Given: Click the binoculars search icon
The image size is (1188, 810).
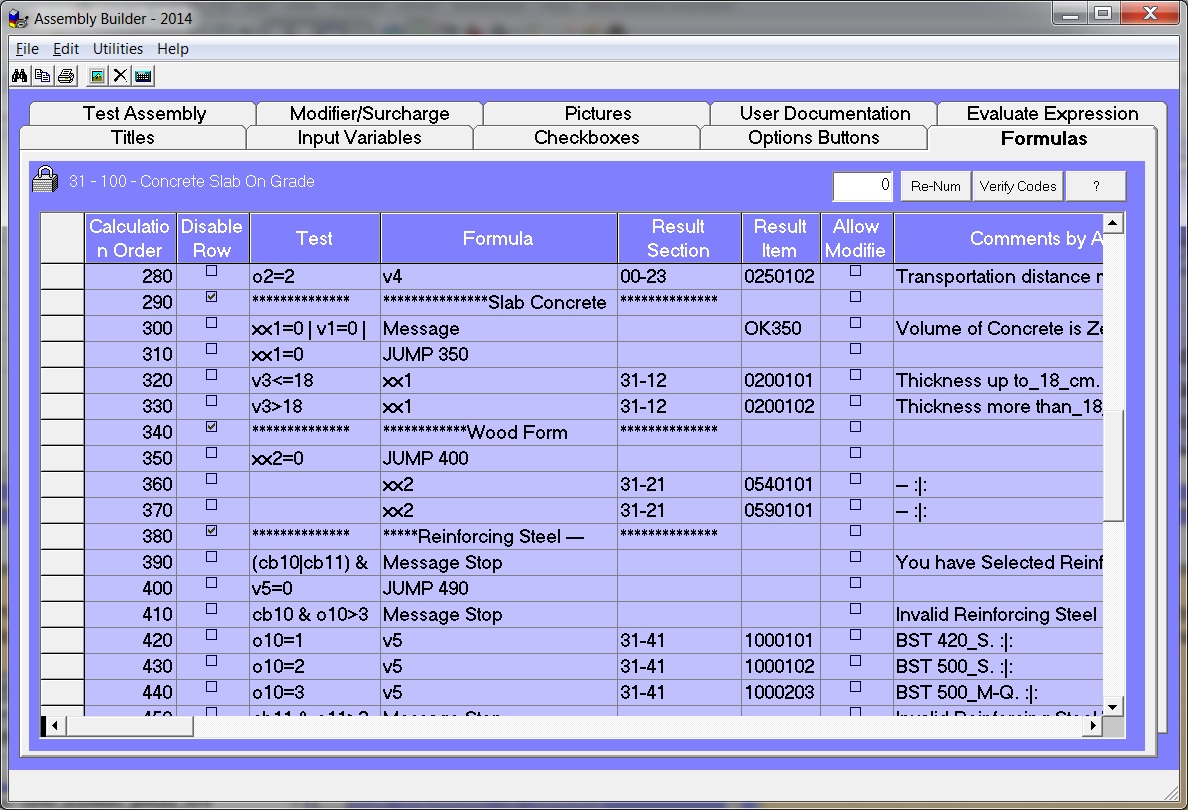Looking at the screenshot, I should click(19, 76).
